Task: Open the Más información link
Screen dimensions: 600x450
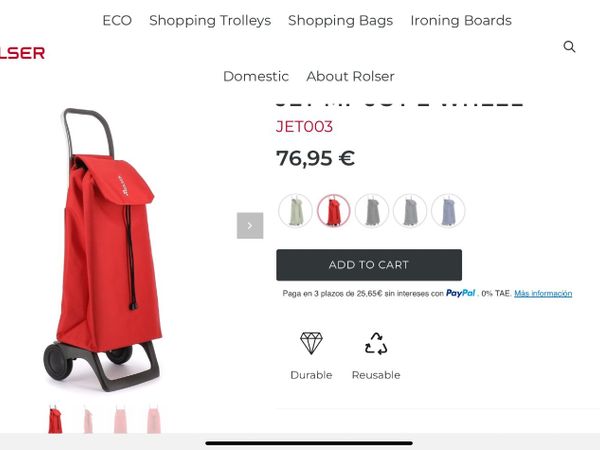Action: click(543, 293)
